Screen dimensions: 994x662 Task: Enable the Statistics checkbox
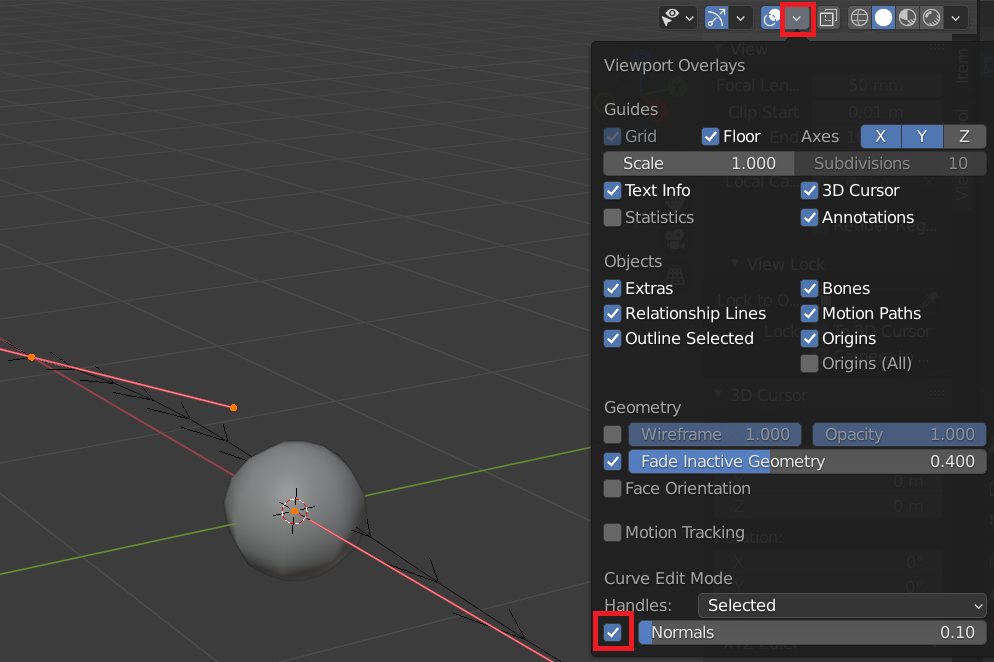[x=612, y=217]
